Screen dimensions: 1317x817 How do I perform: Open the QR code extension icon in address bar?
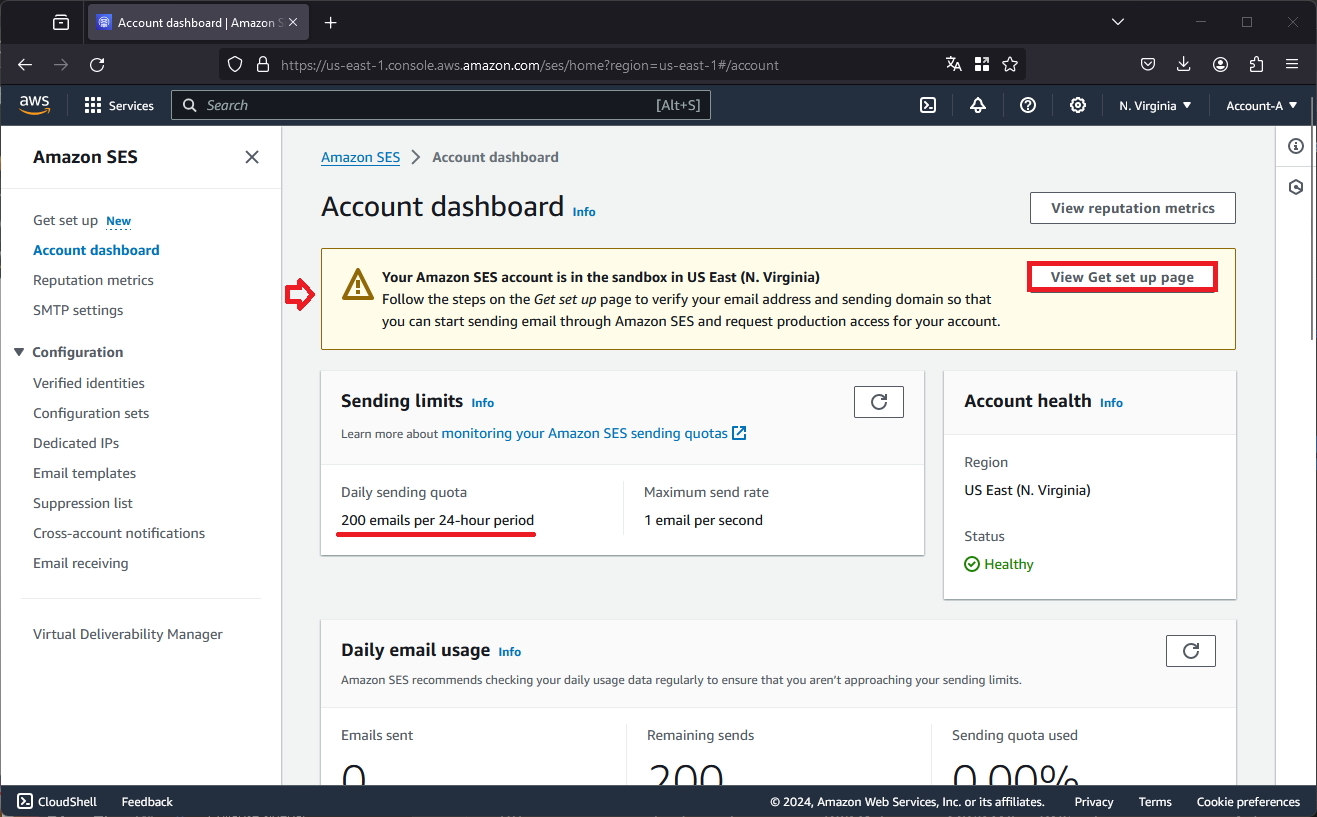tap(982, 65)
